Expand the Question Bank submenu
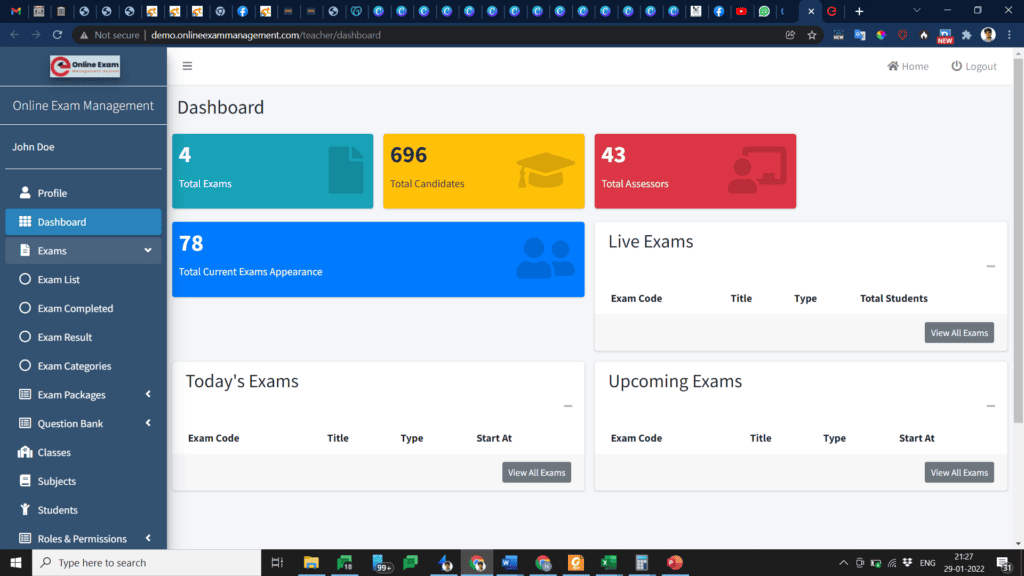 [x=150, y=423]
